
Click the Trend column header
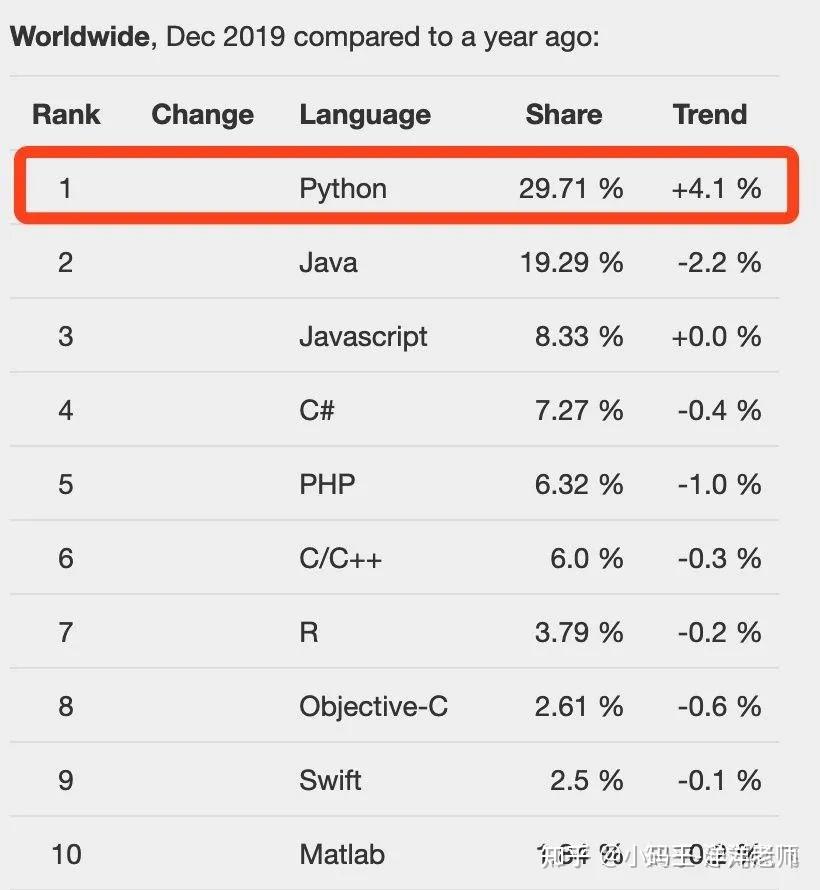point(710,114)
